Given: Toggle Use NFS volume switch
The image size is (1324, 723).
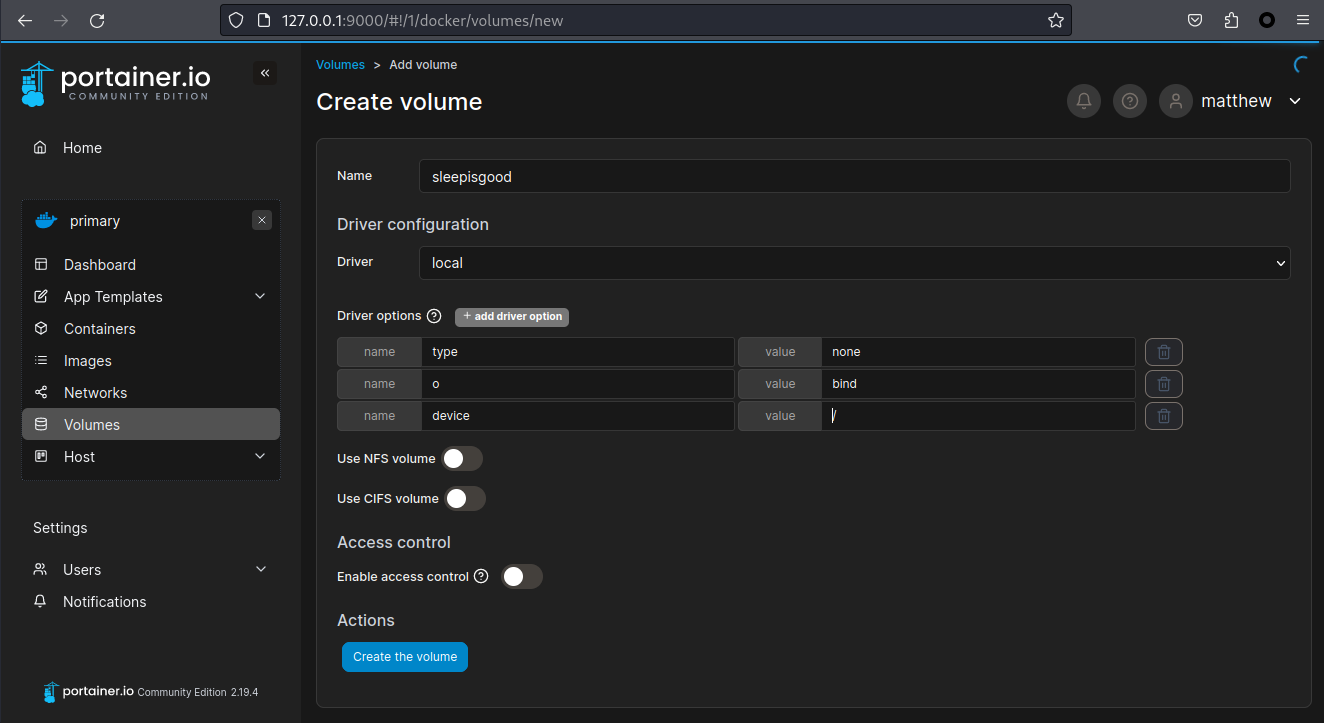Looking at the screenshot, I should [462, 459].
